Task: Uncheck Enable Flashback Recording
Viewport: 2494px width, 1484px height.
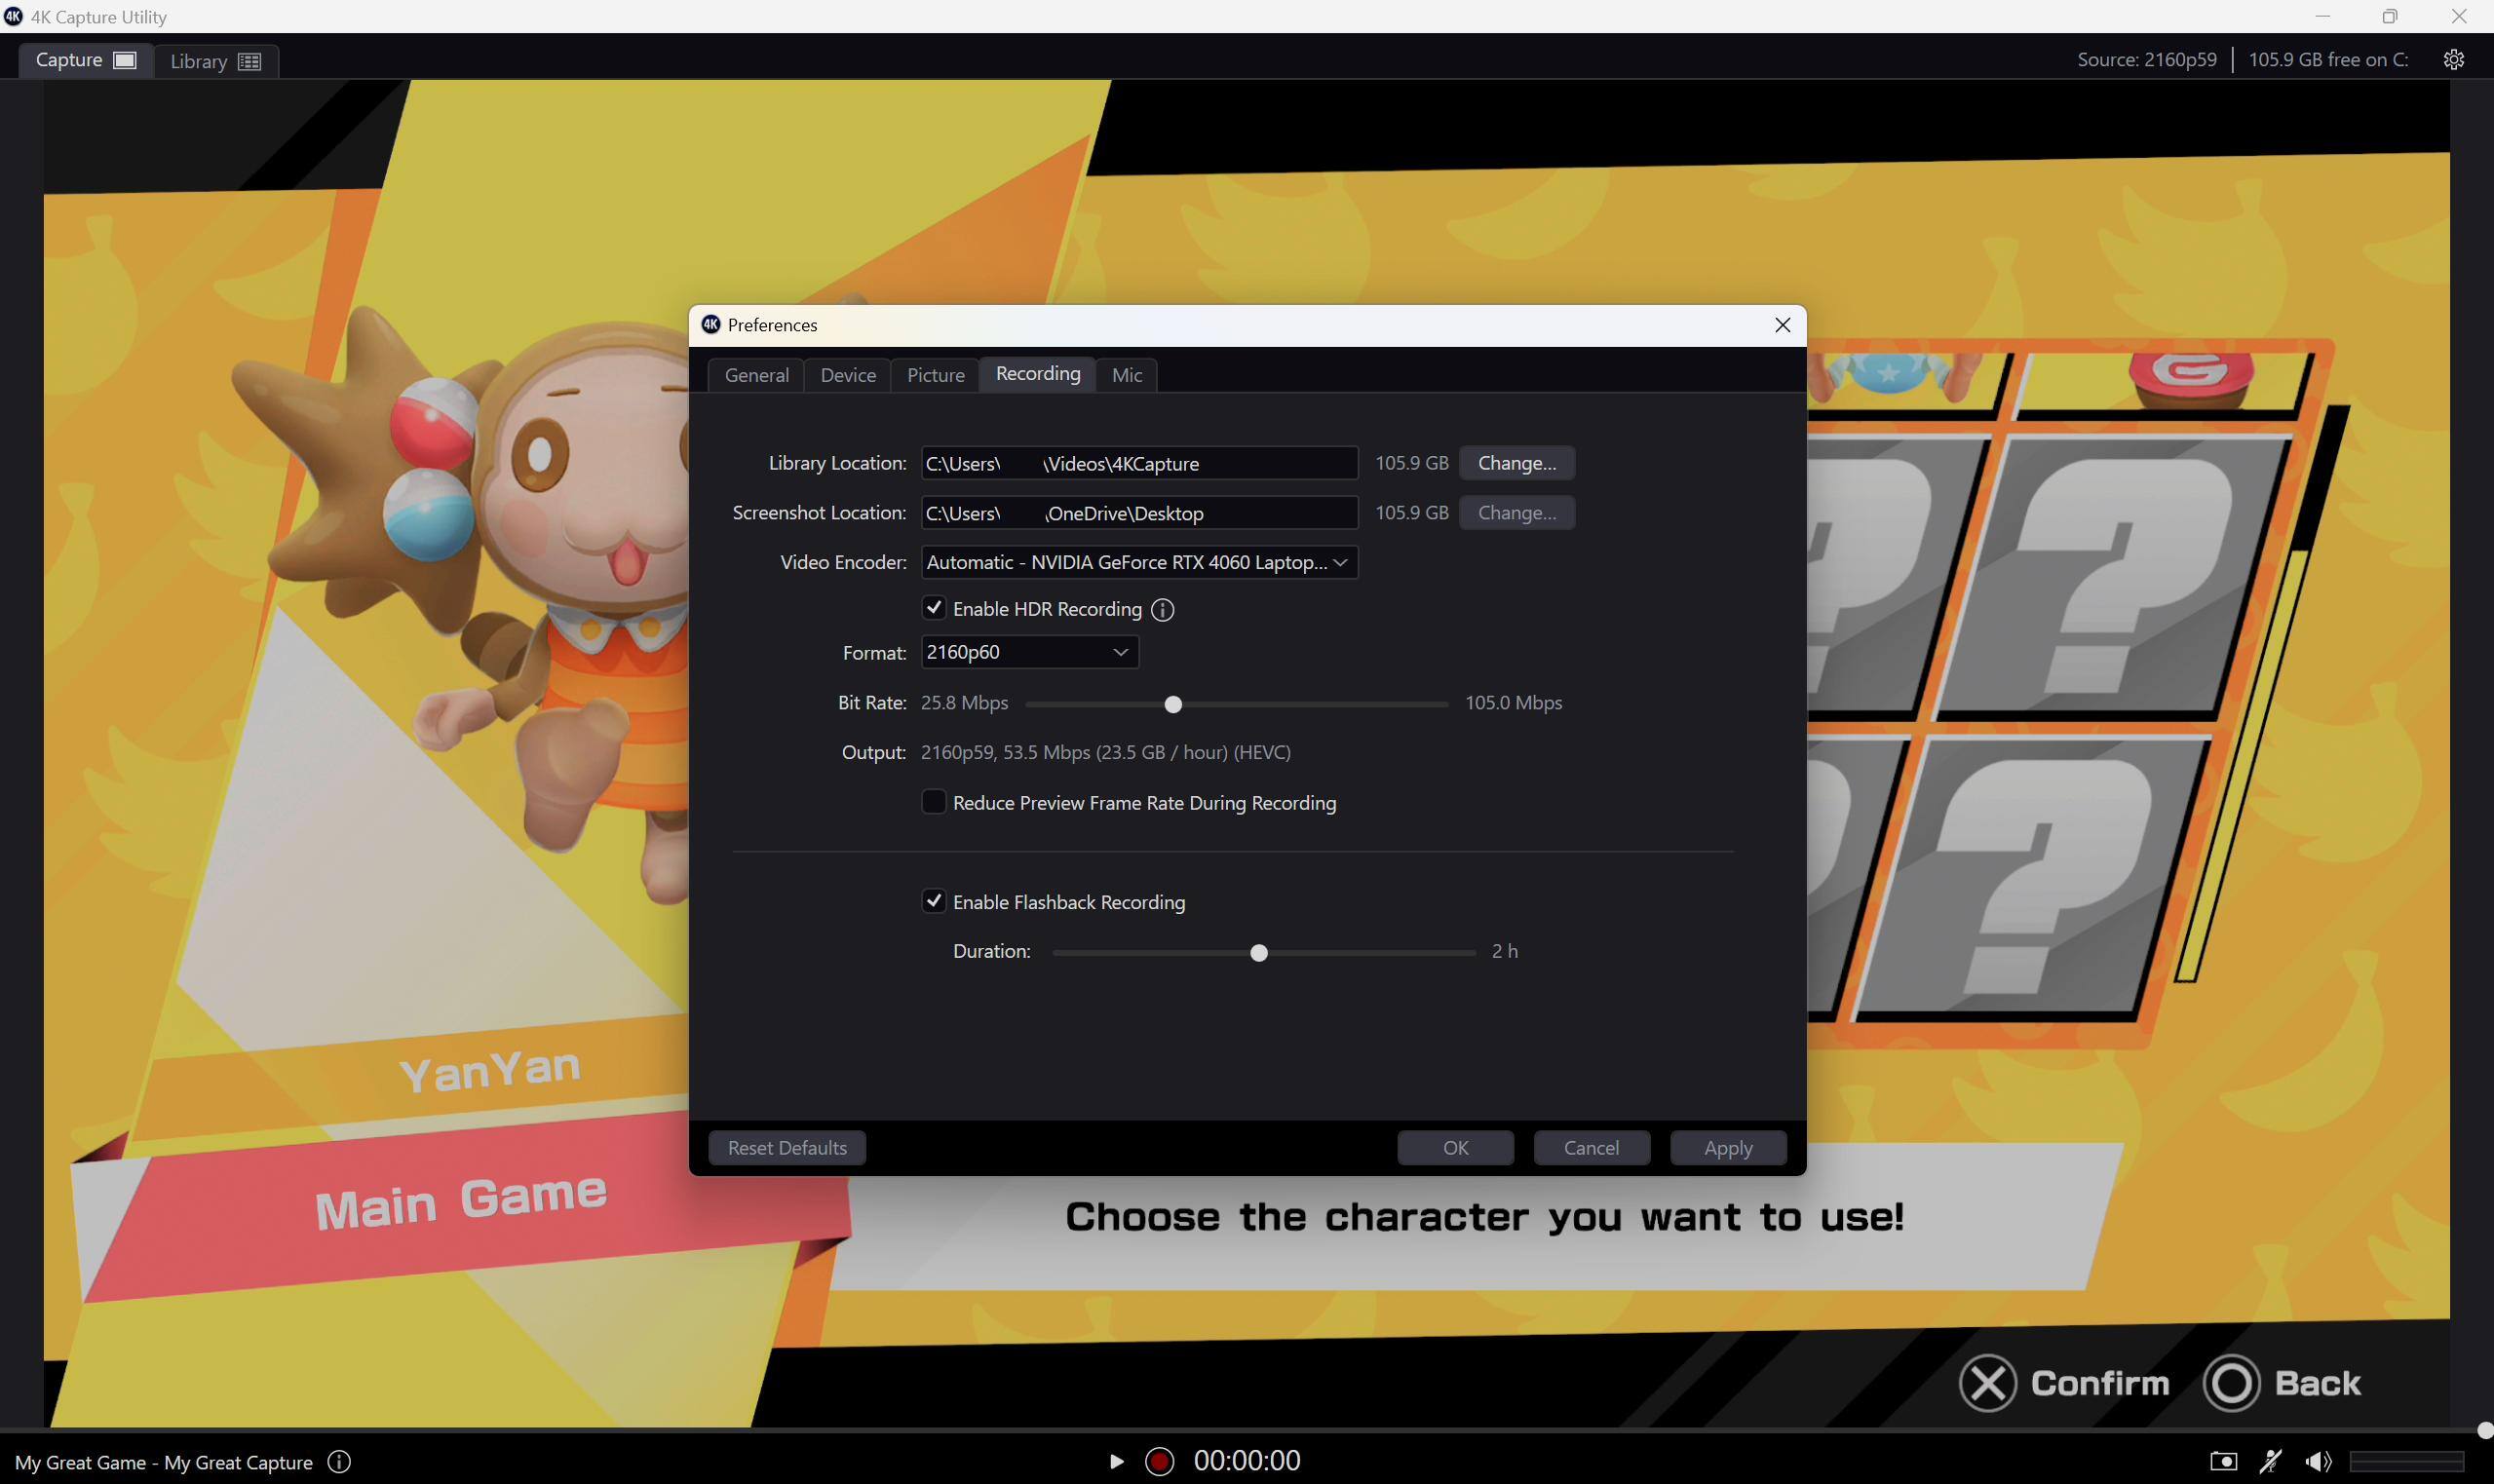Action: (x=934, y=901)
